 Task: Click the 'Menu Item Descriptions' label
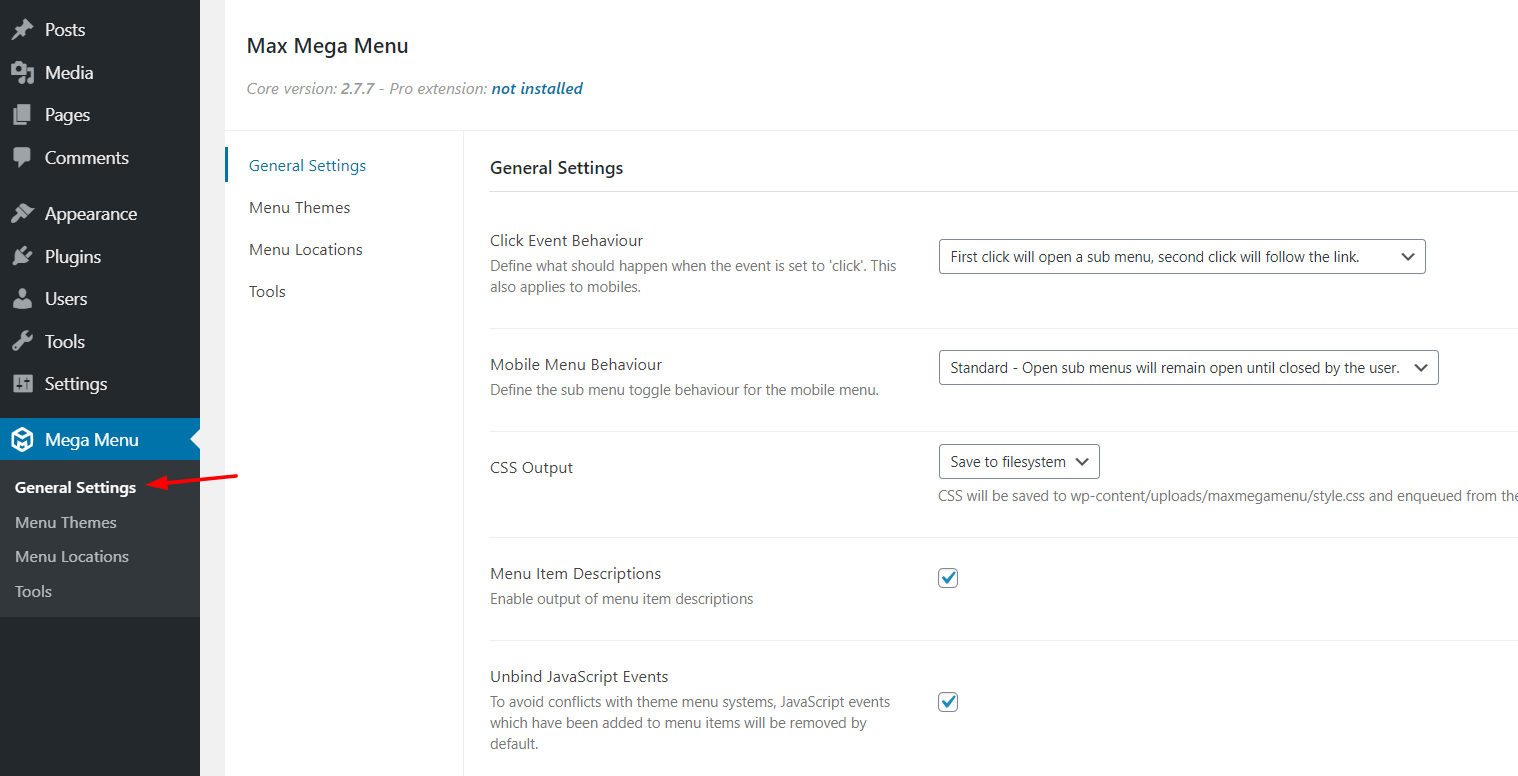[576, 574]
